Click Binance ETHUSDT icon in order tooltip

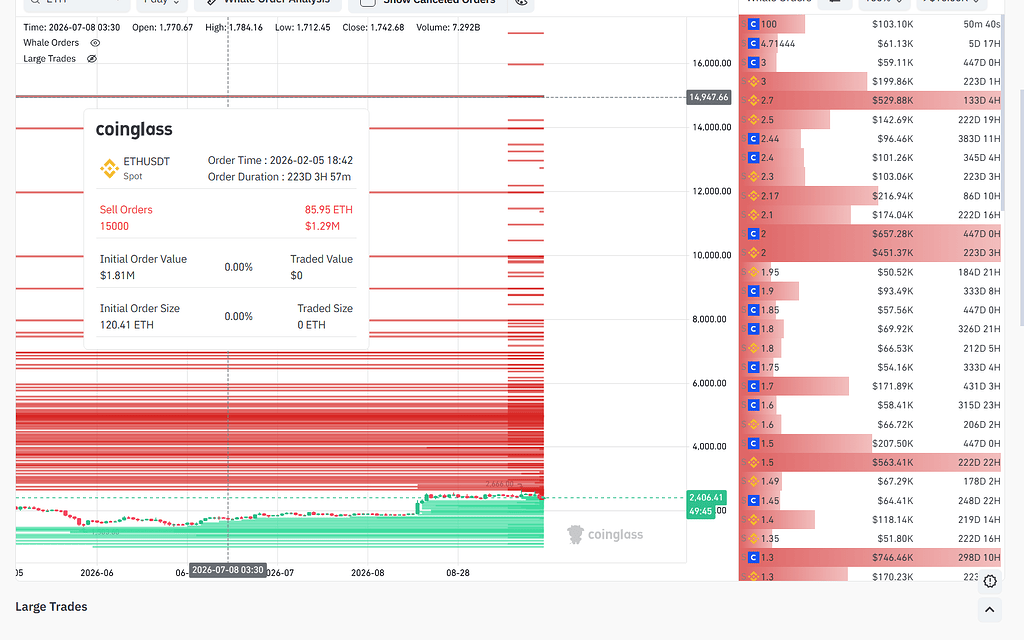(x=109, y=168)
